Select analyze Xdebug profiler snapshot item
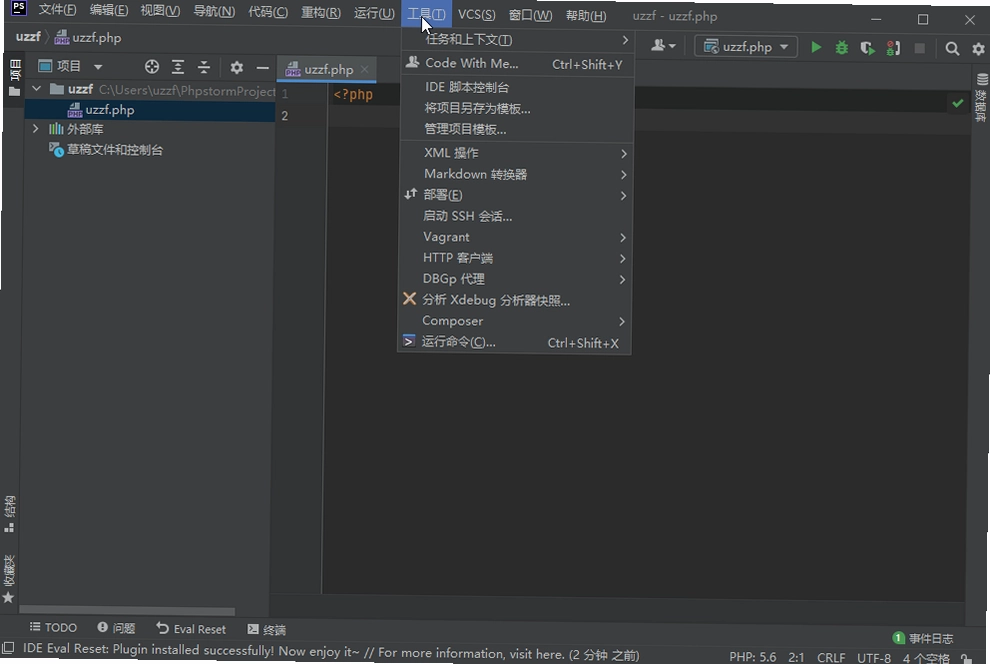Screen dimensions: 990x664 coord(515,300)
